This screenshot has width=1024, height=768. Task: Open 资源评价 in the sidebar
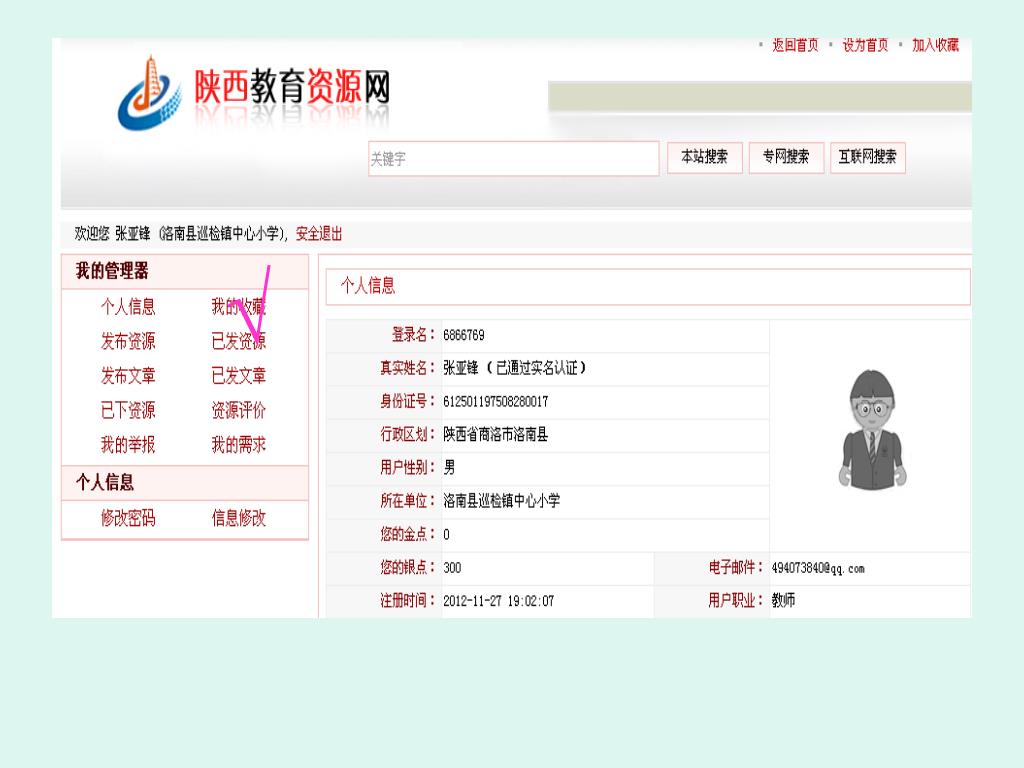[x=238, y=410]
